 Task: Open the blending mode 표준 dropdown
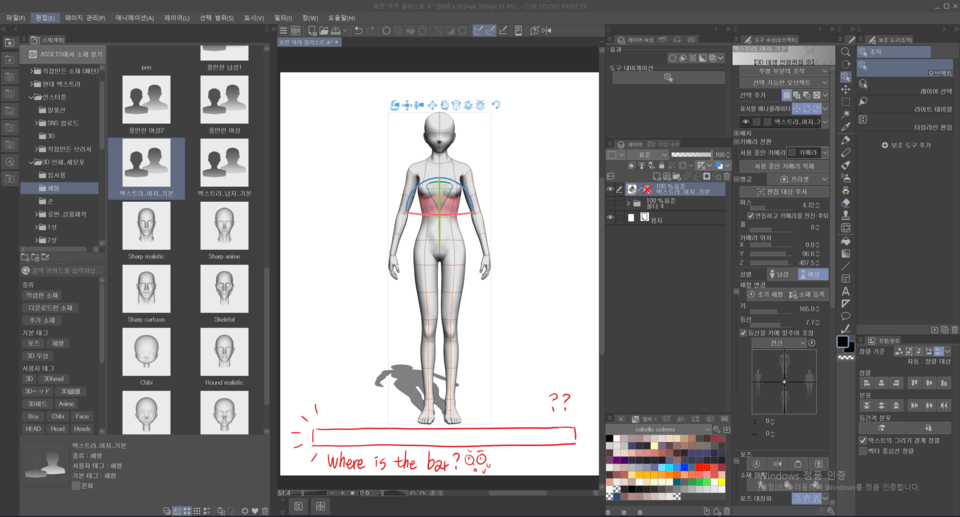650,155
